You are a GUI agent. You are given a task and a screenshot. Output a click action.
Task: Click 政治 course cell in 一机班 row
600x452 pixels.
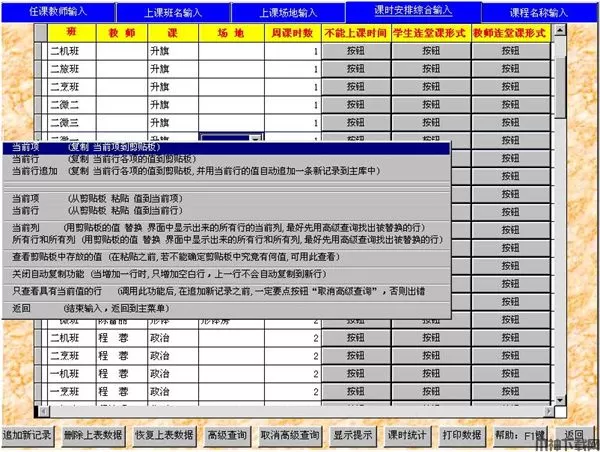(173, 374)
